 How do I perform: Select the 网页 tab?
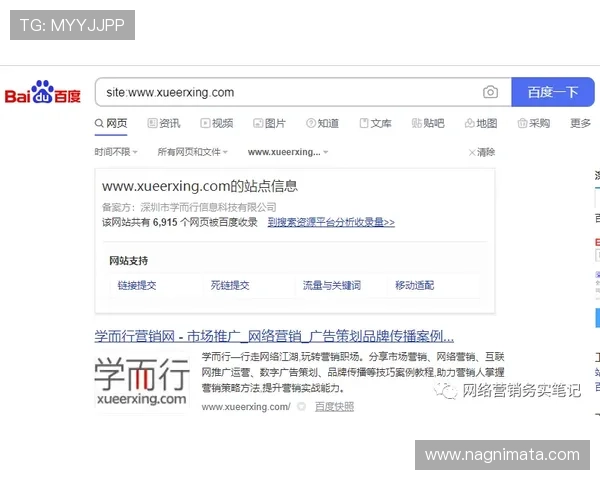[x=111, y=123]
